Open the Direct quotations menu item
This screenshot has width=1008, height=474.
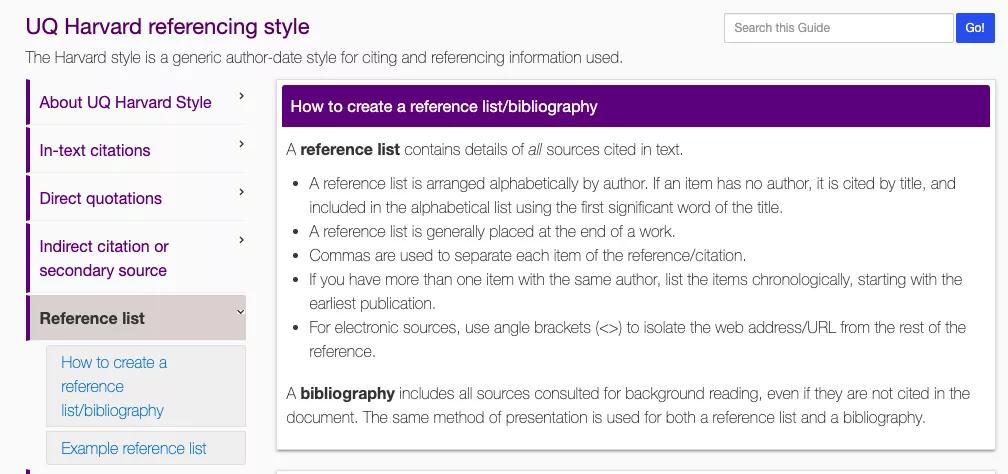(x=100, y=198)
